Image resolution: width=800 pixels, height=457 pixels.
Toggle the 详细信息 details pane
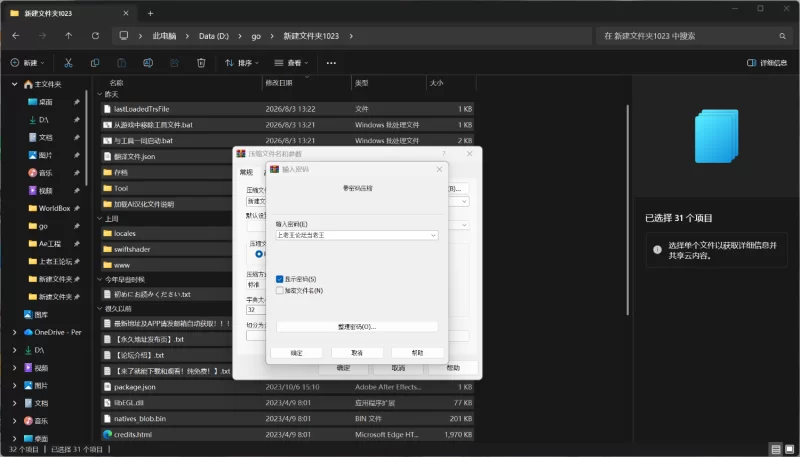click(x=767, y=63)
